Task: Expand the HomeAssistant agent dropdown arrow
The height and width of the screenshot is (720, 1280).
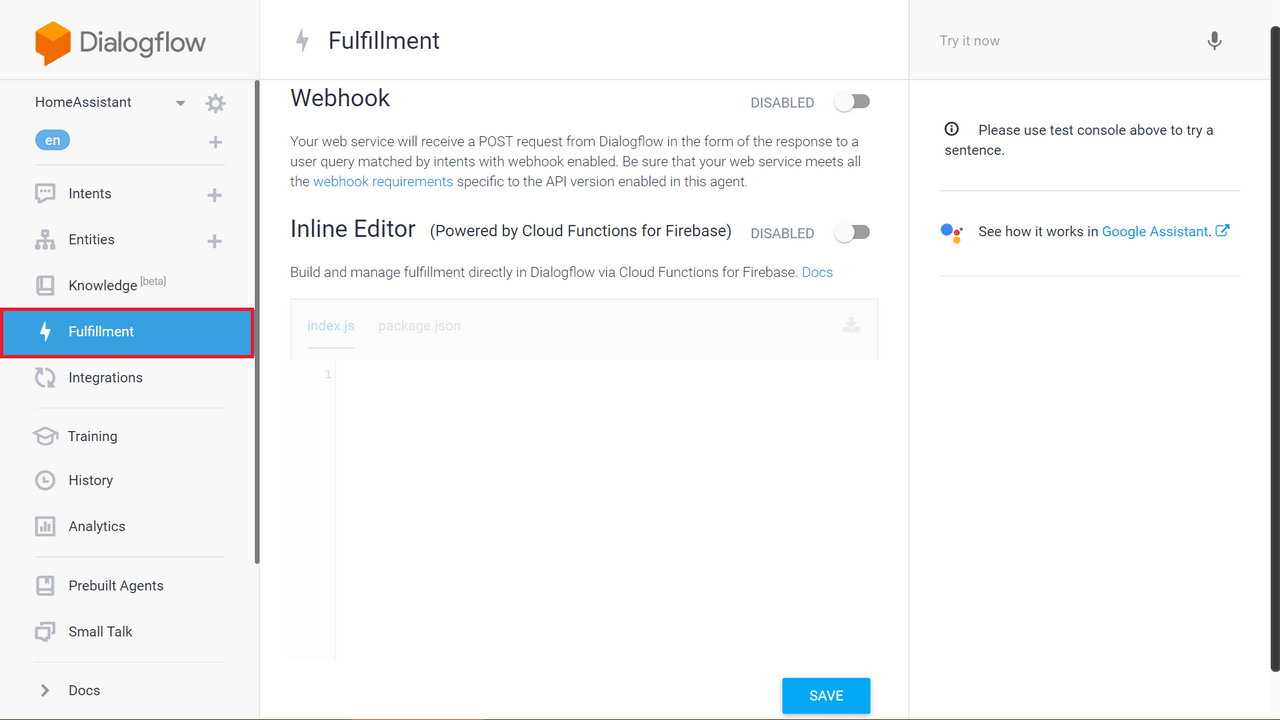Action: pyautogui.click(x=180, y=103)
